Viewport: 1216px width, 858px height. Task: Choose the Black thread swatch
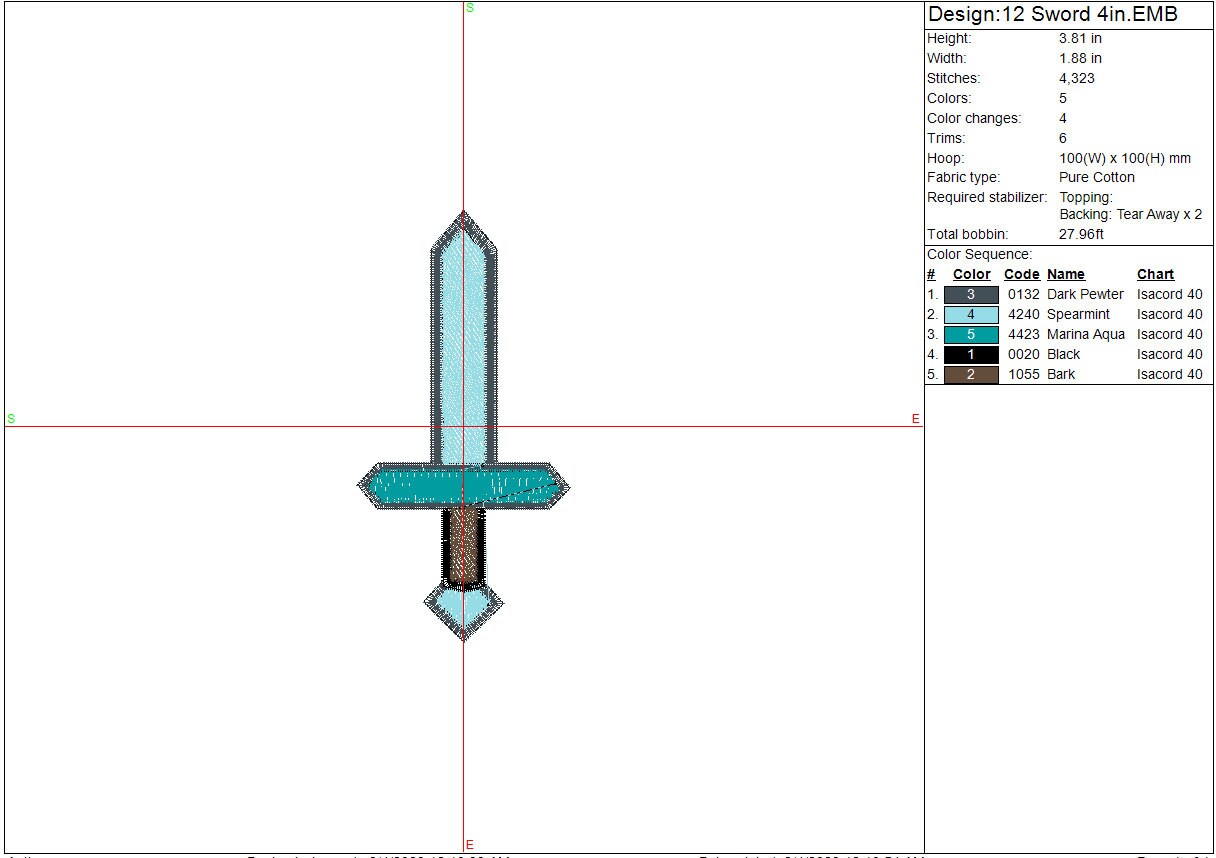coord(970,355)
